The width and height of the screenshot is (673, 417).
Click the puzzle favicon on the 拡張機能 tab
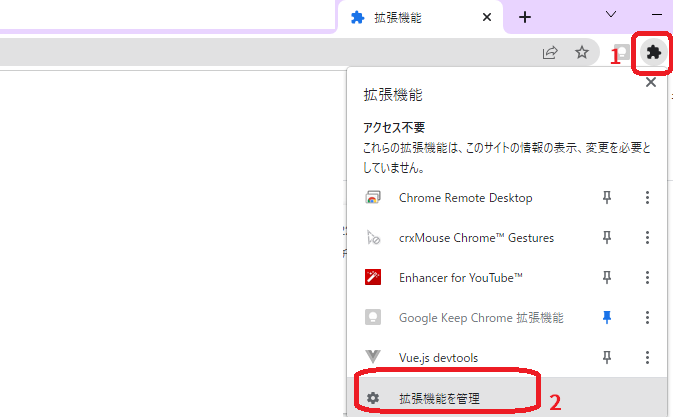[357, 17]
